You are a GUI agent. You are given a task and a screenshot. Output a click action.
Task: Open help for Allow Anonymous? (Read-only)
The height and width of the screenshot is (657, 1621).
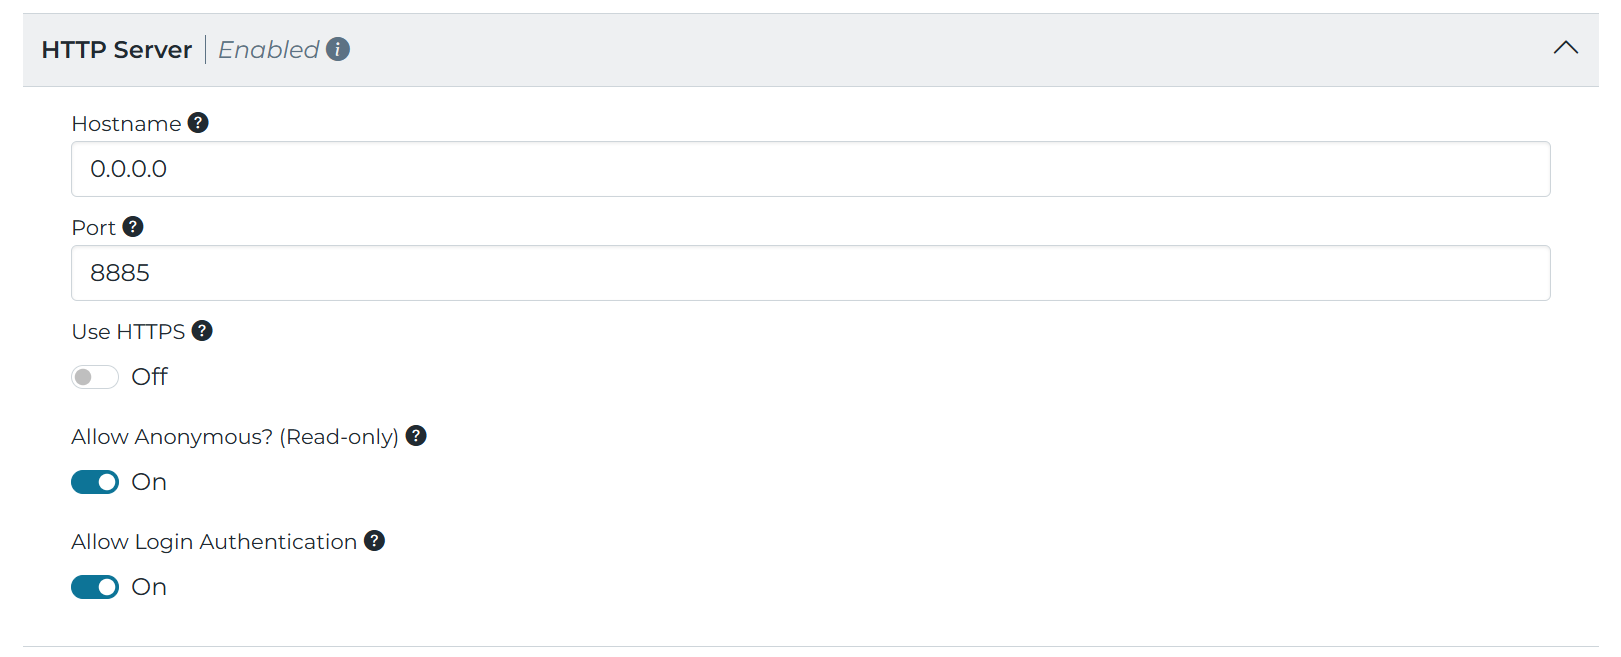click(x=416, y=436)
